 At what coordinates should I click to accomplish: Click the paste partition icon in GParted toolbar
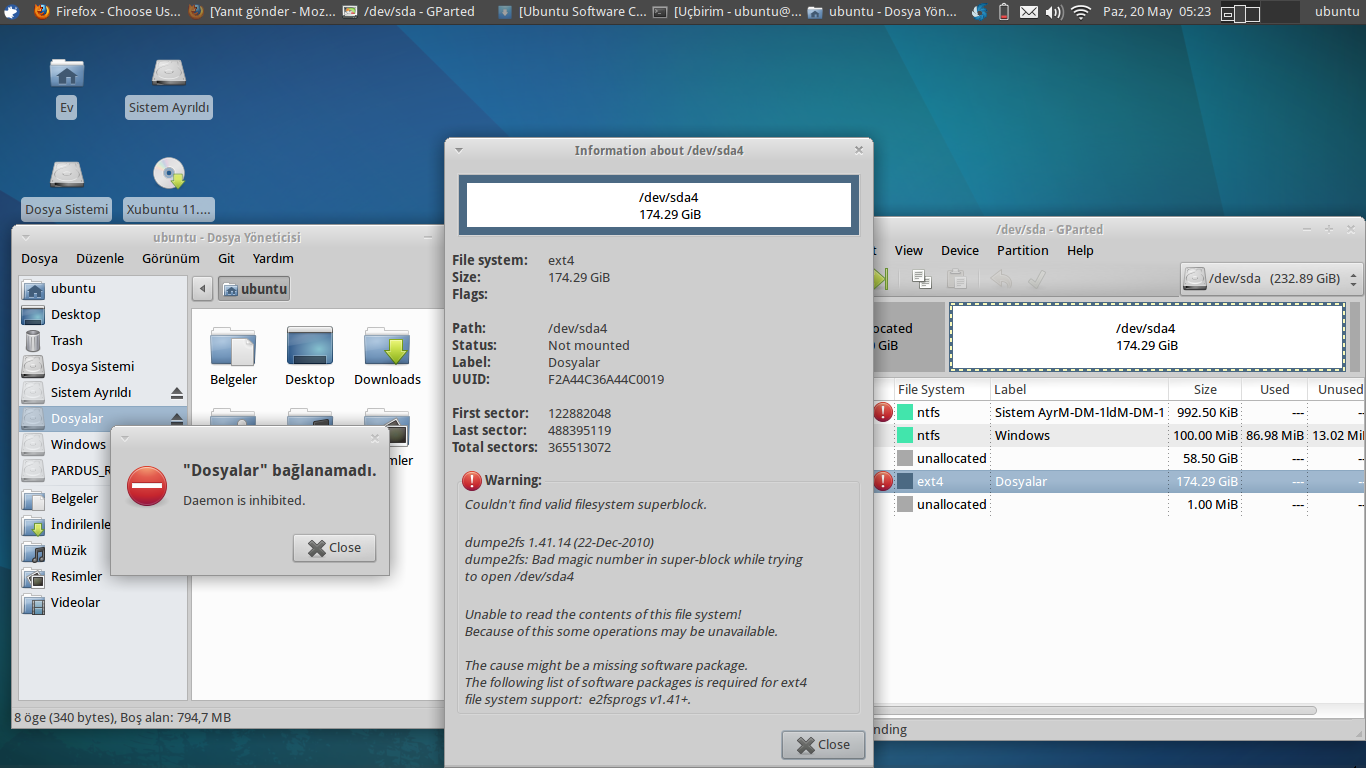pyautogui.click(x=956, y=280)
